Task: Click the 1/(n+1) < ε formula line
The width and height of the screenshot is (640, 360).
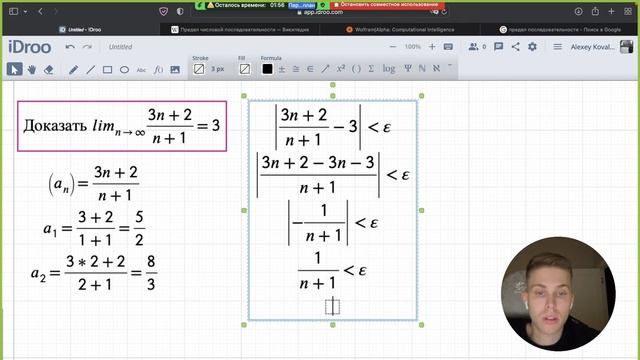Action: coord(332,271)
